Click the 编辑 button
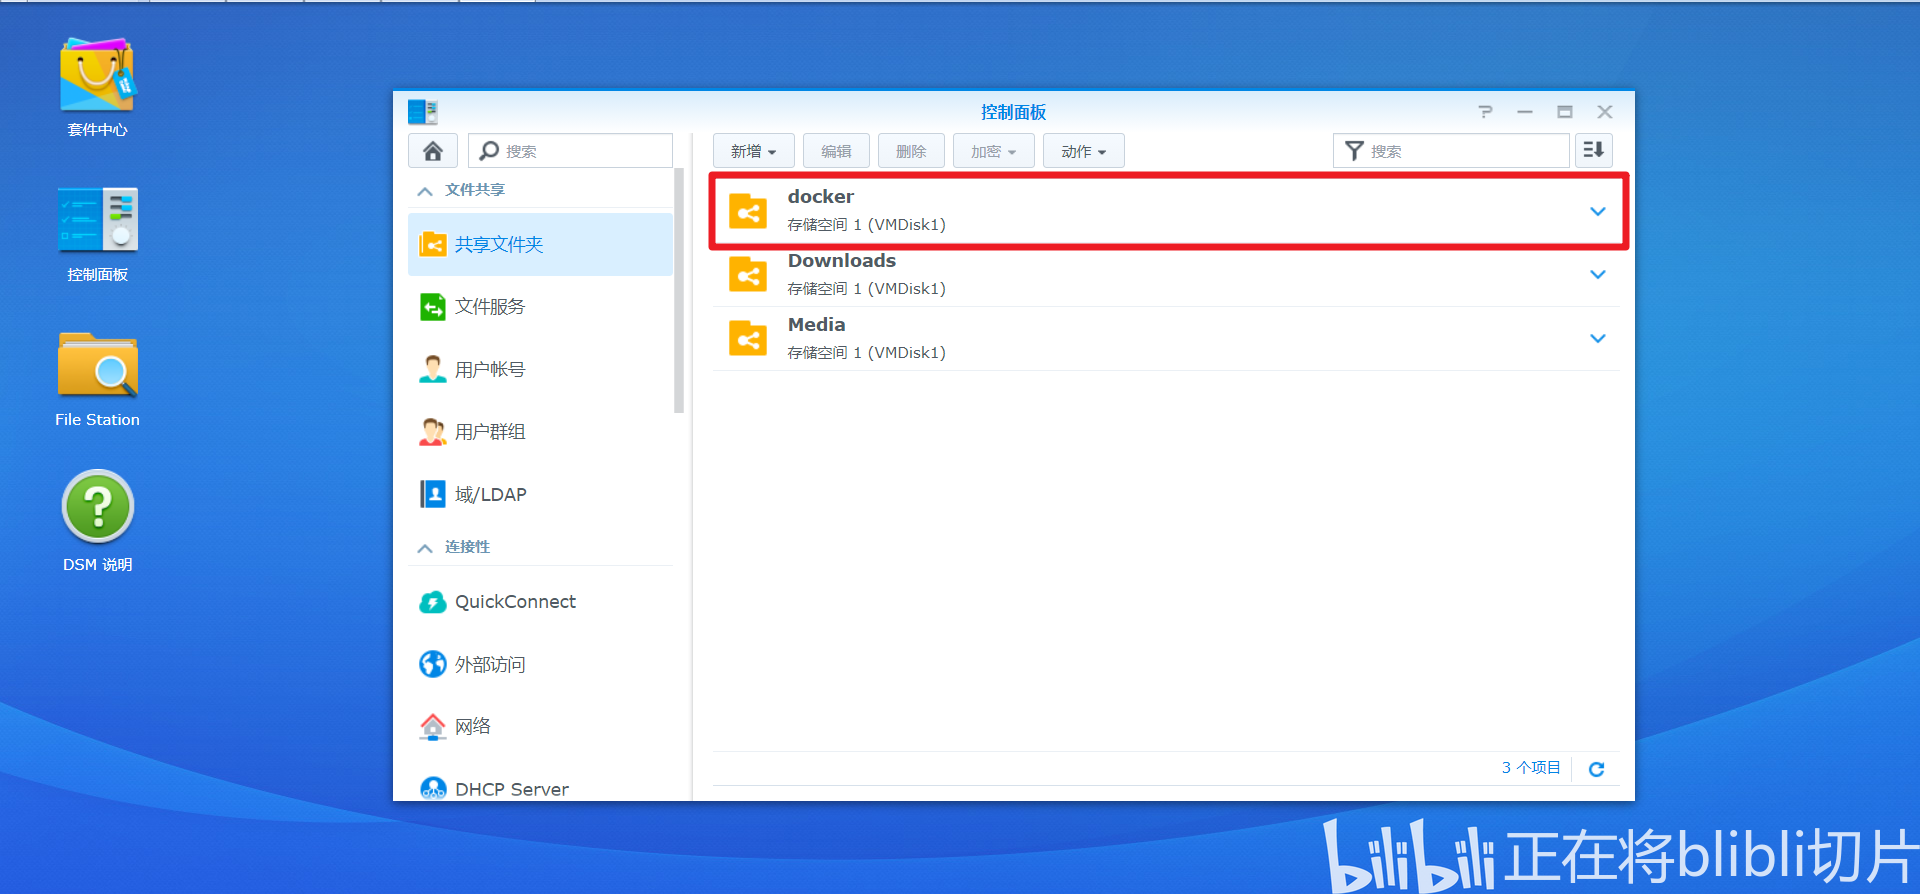Image resolution: width=1920 pixels, height=894 pixels. 836,151
